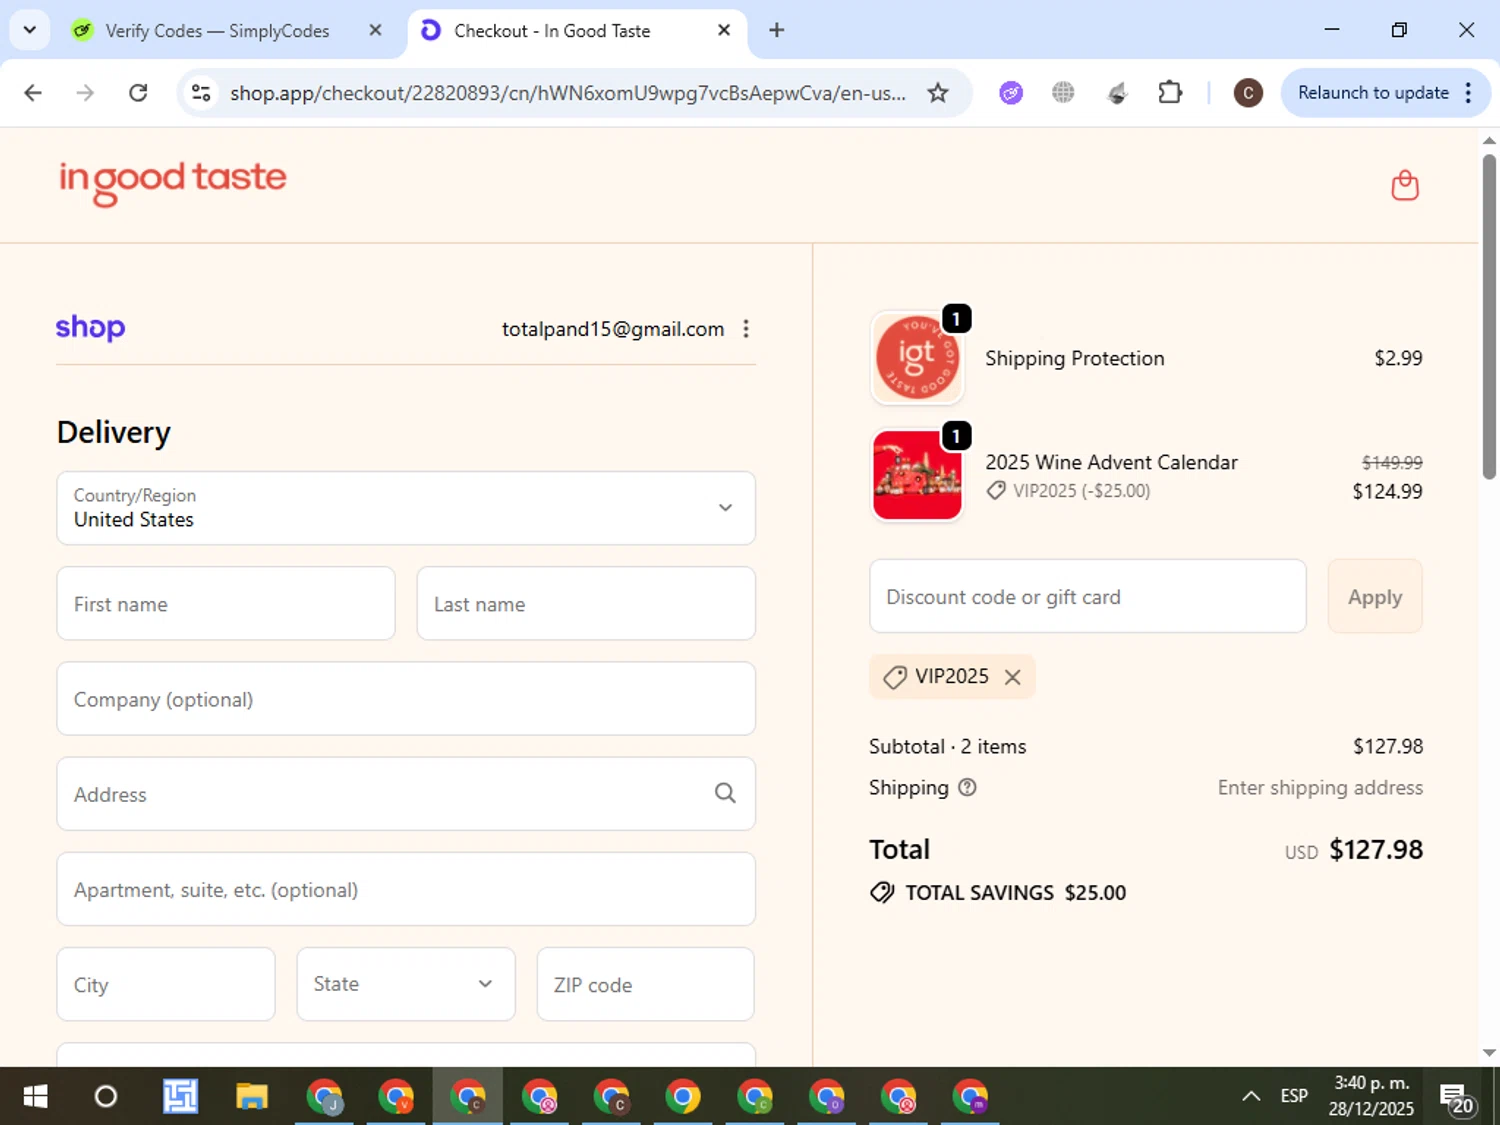Expand the Country/Region dropdown
The height and width of the screenshot is (1125, 1500).
(x=406, y=508)
